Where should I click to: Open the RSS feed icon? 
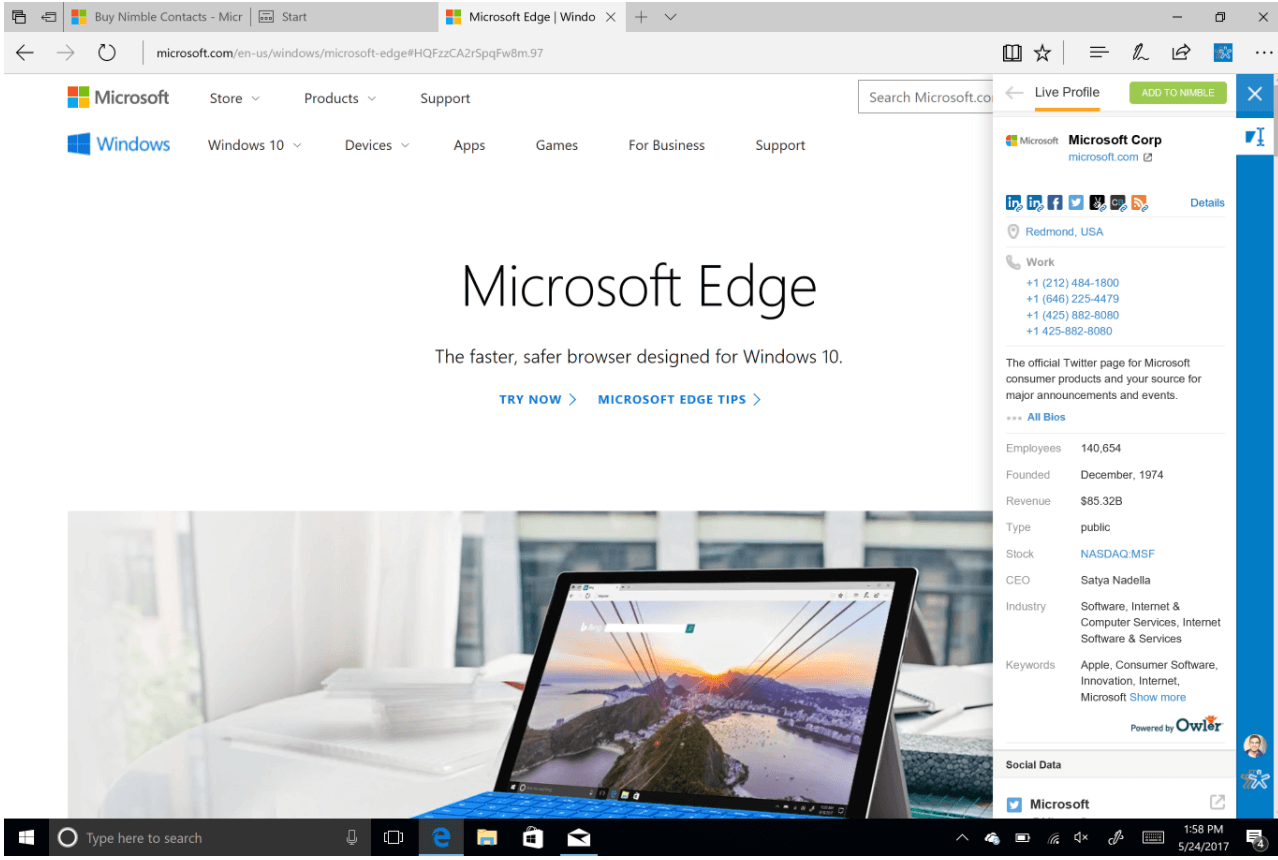tap(1139, 203)
